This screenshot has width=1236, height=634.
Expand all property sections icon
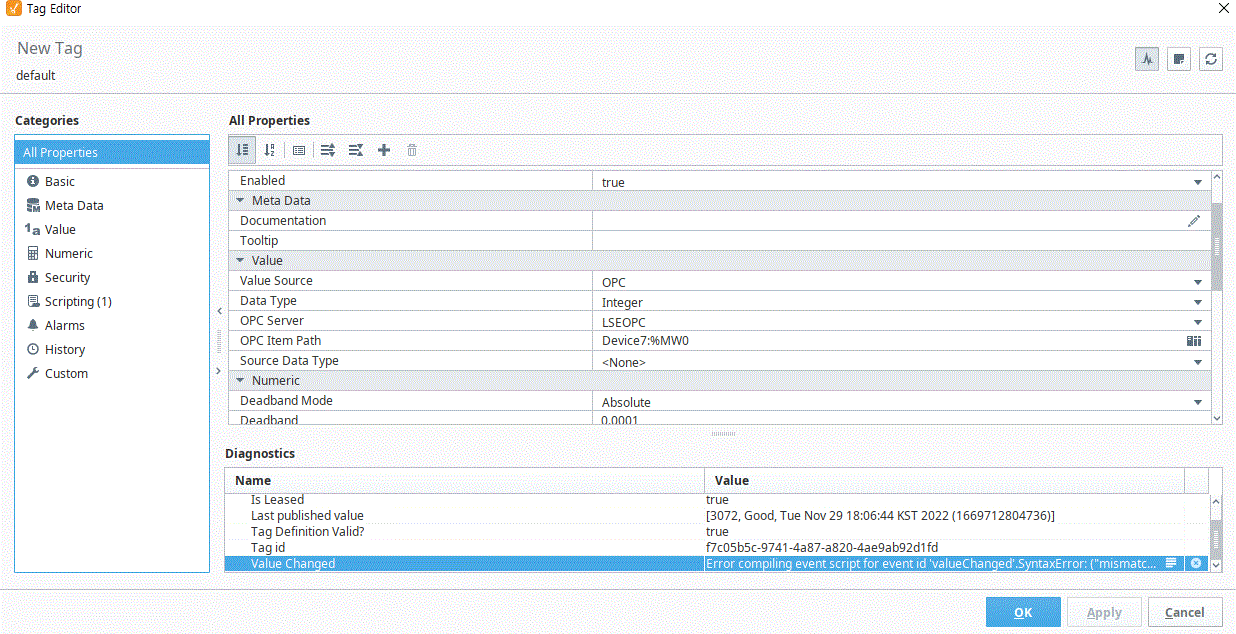click(x=327, y=150)
